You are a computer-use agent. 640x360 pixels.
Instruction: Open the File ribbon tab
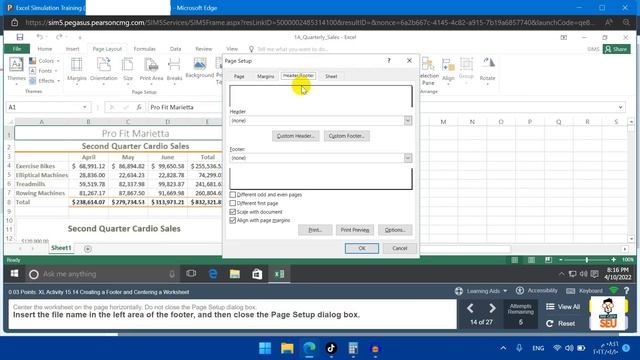click(x=17, y=49)
